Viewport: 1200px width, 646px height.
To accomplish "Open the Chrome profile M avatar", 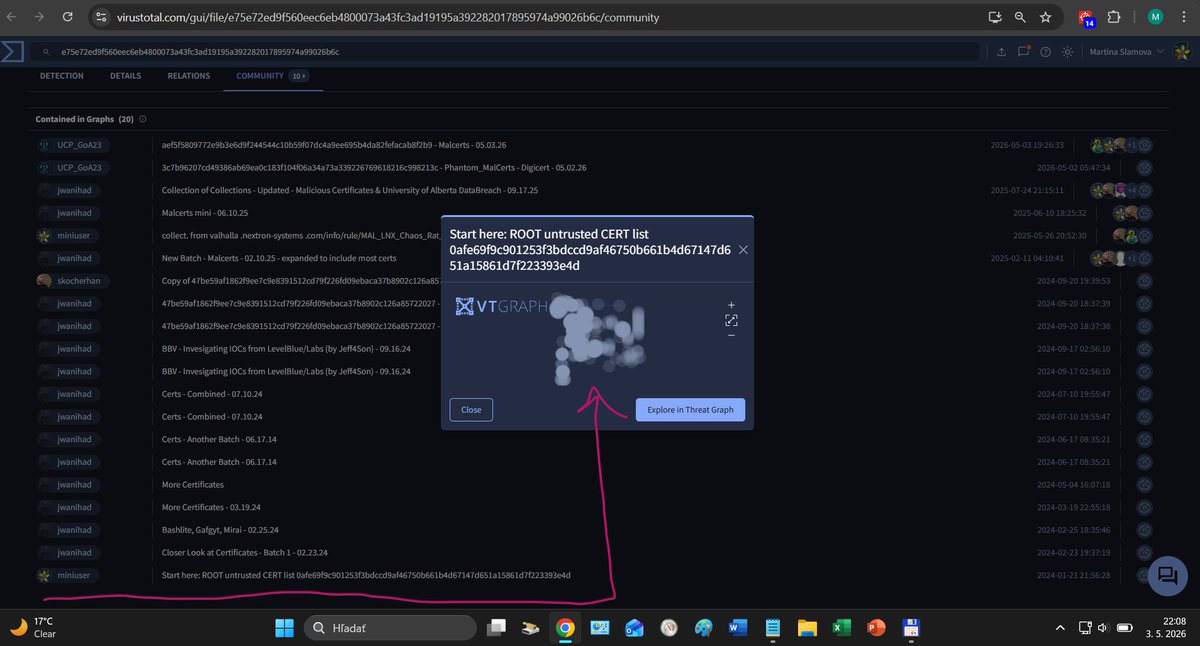I will coord(1155,17).
